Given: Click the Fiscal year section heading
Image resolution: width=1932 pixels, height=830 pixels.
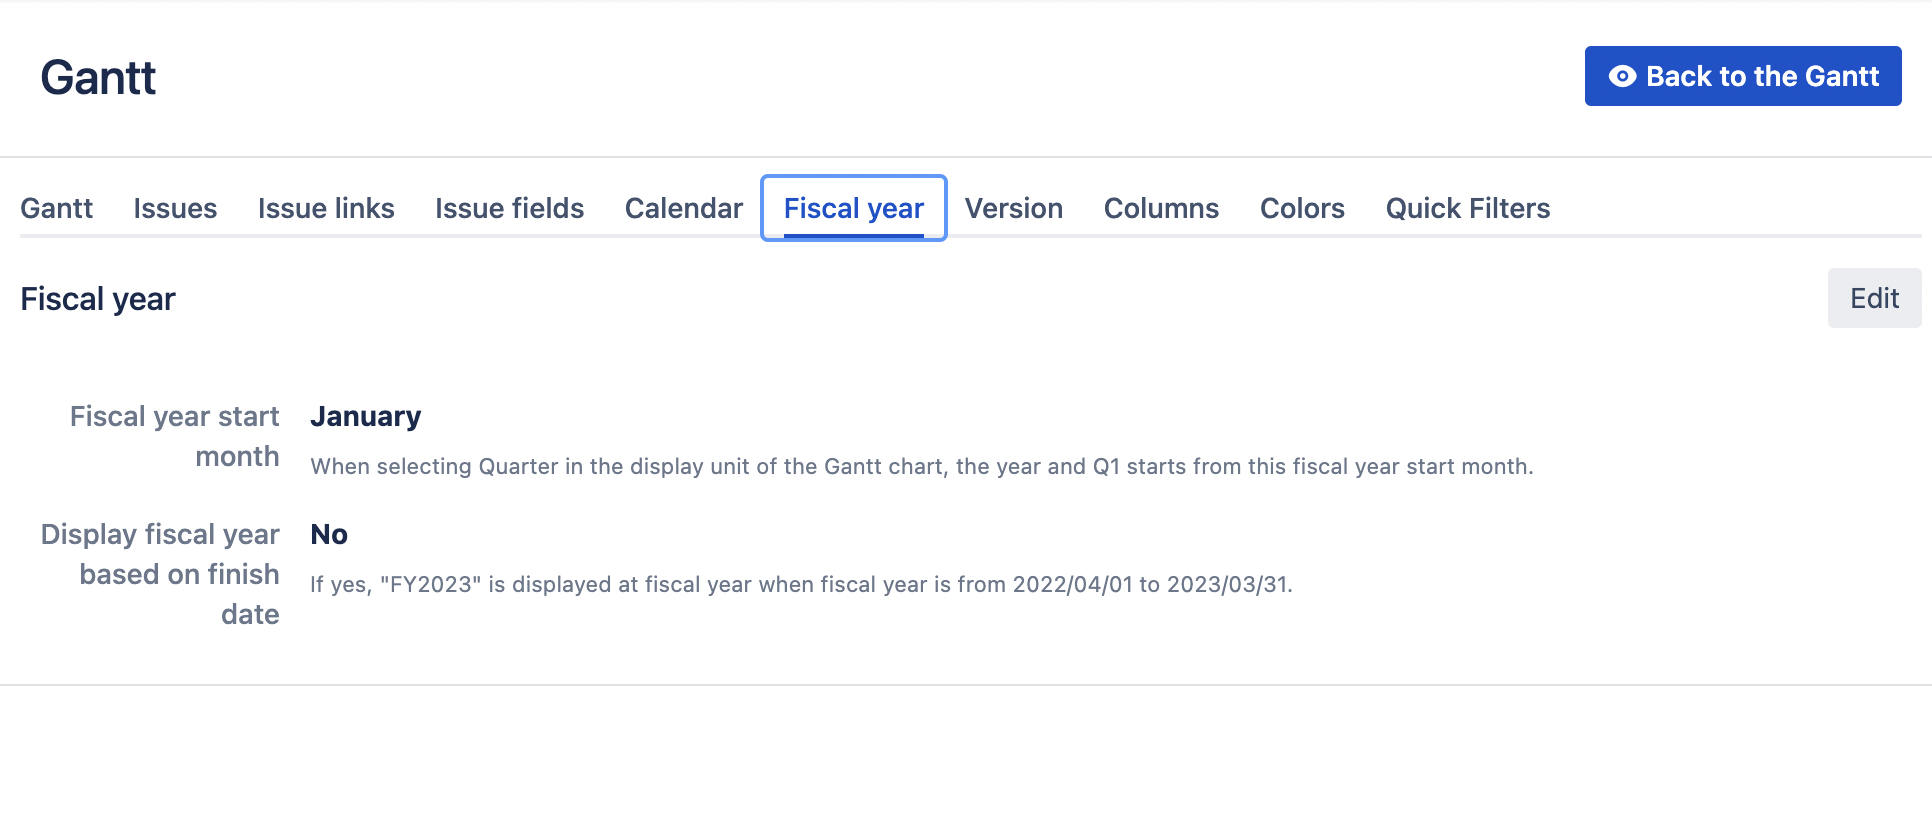Looking at the screenshot, I should coord(98,299).
